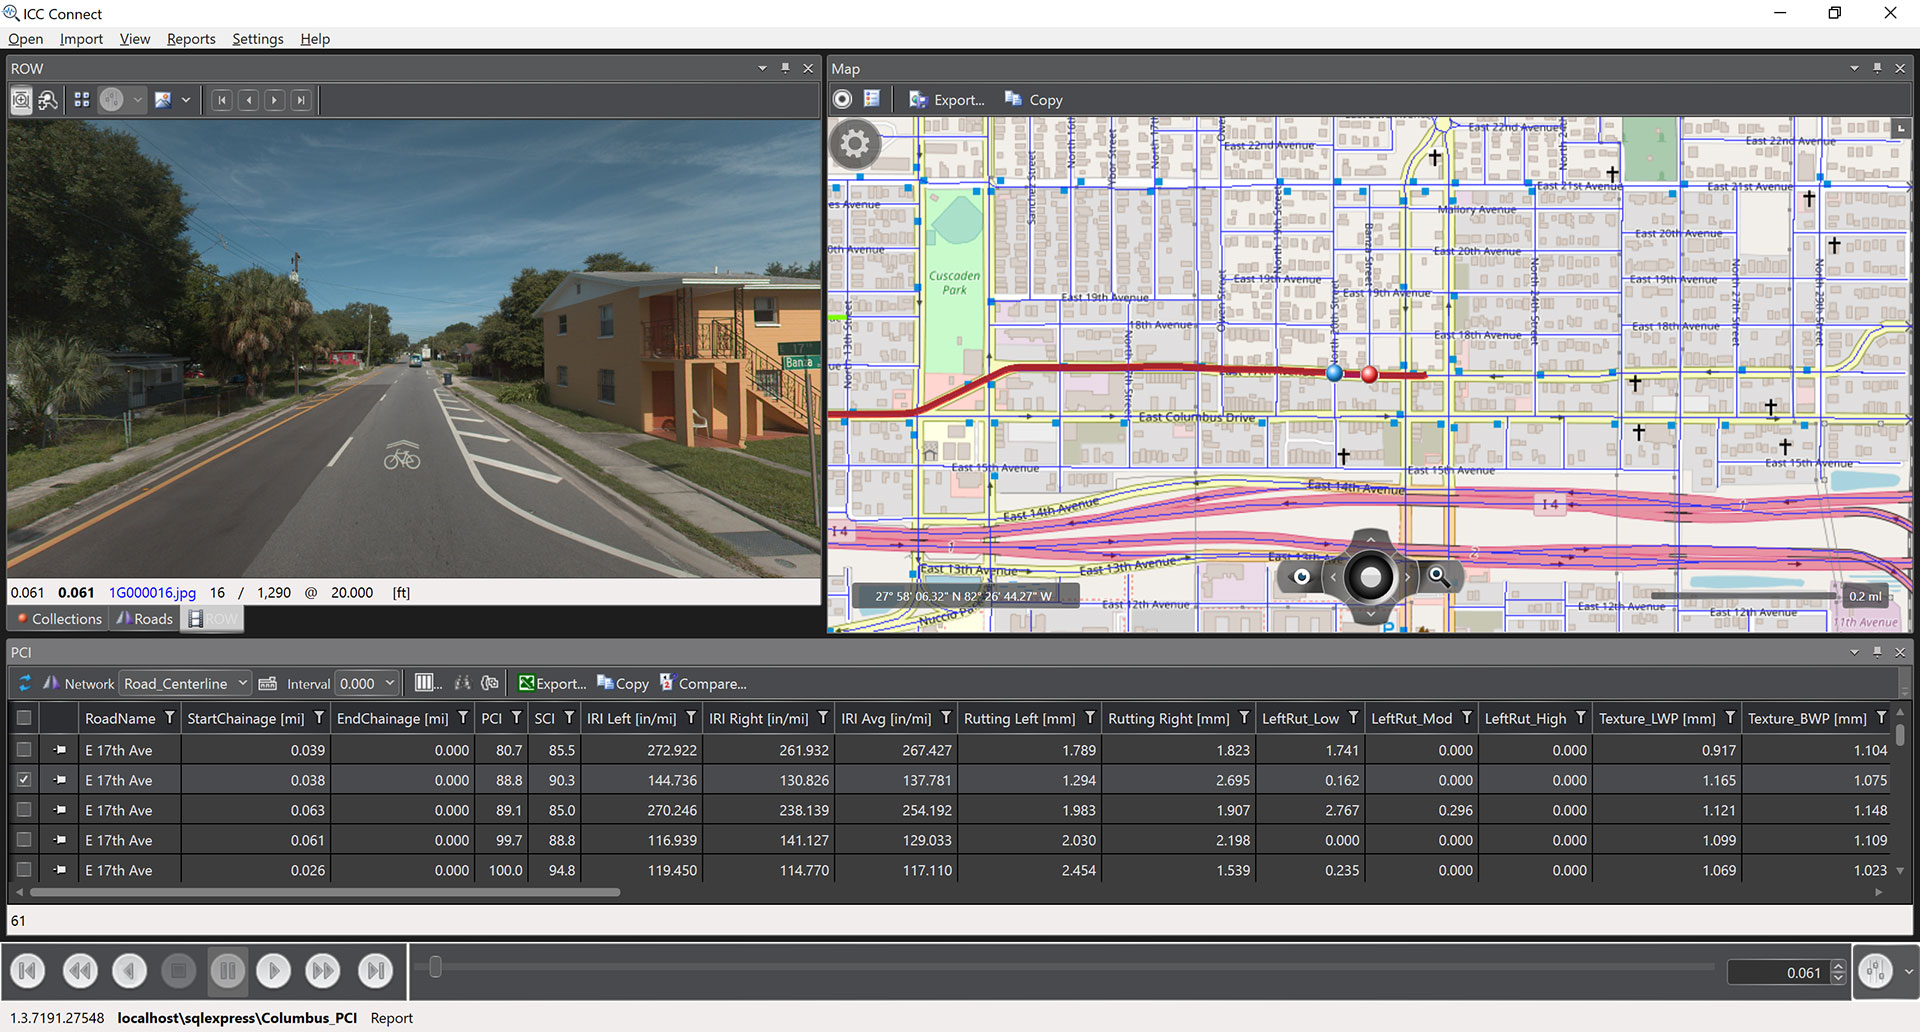Click Export... in the Map toolbar
The height and width of the screenshot is (1032, 1920).
point(947,100)
